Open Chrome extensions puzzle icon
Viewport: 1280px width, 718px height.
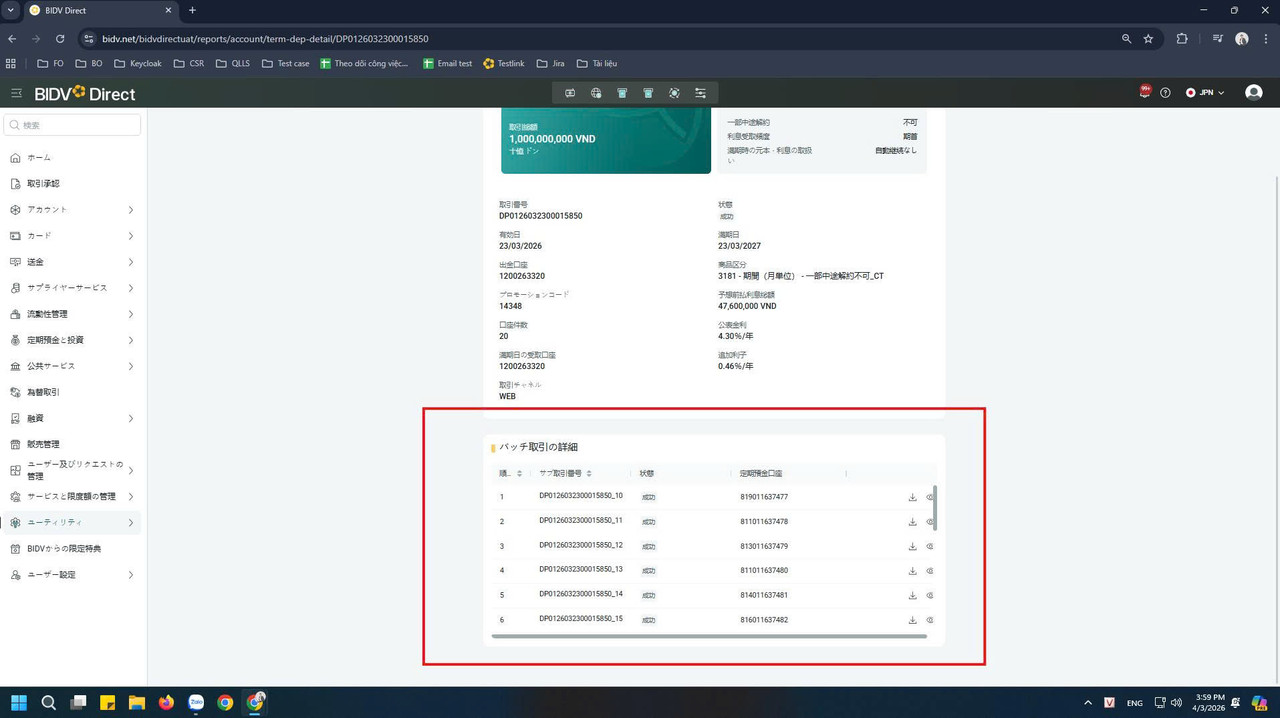(1182, 39)
